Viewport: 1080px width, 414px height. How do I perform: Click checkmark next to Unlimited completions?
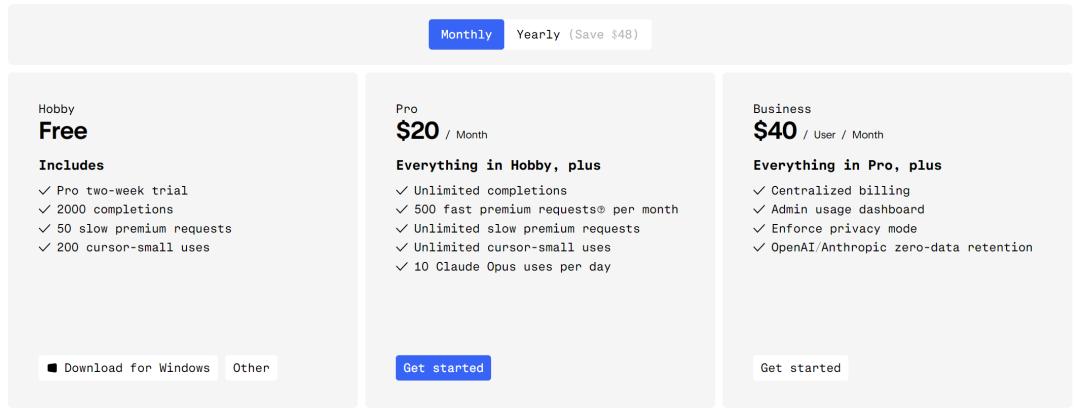pos(402,191)
